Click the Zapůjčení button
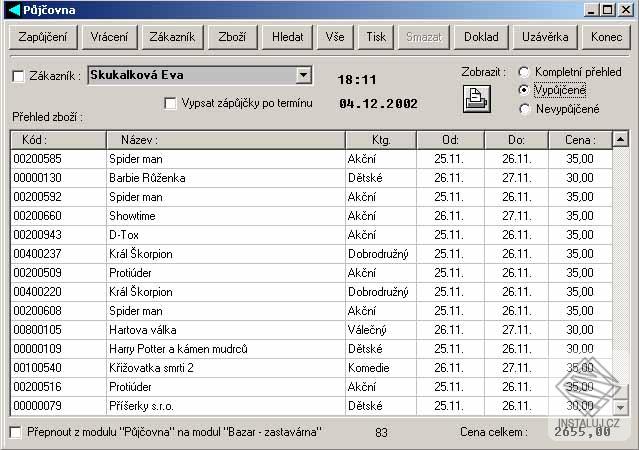Screen dimensions: 639x450 (43, 37)
